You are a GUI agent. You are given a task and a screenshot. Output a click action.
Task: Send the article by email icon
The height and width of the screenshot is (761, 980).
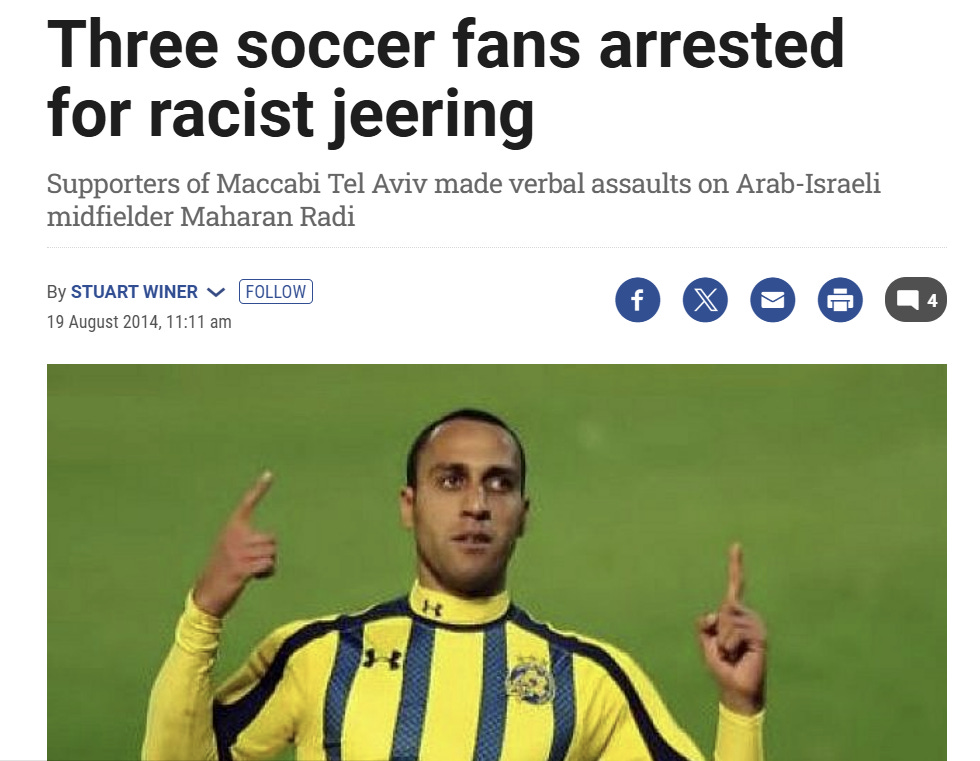coord(772,300)
